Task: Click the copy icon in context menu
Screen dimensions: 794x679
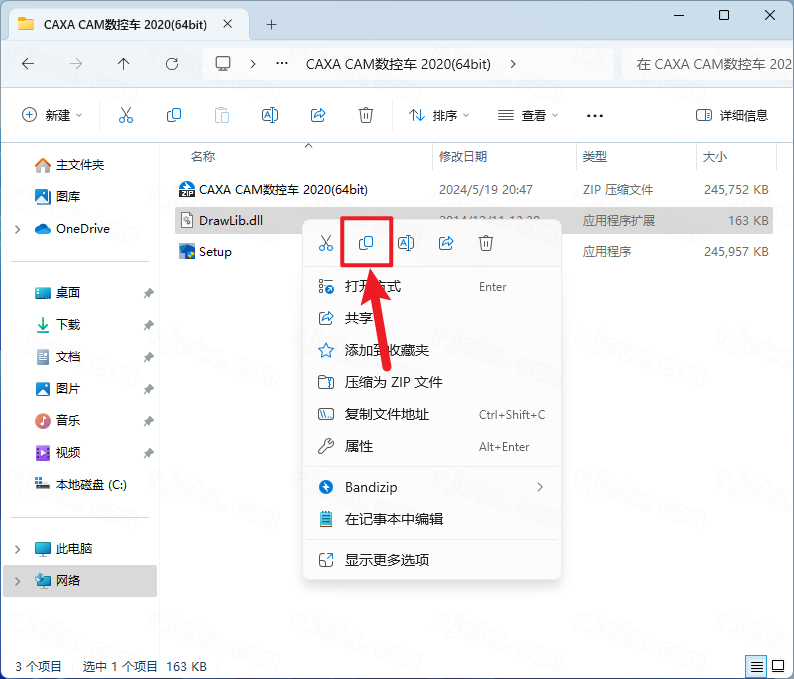Action: (366, 243)
